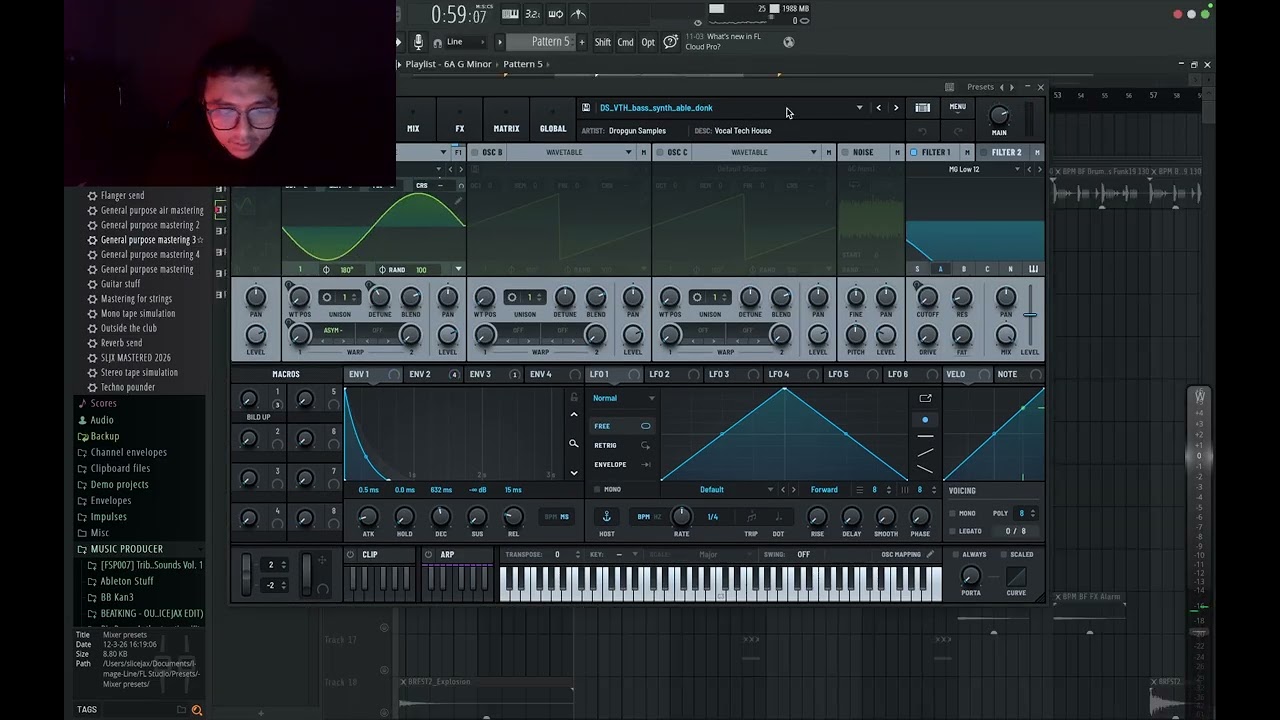Click the LFO host anchor icon
The image size is (1280, 720).
[x=606, y=516]
